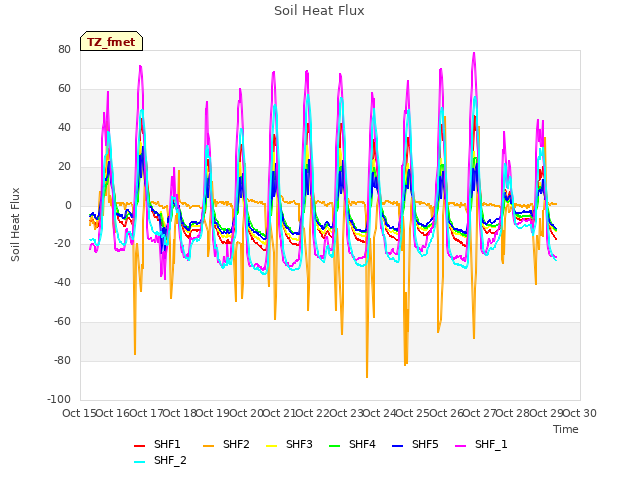Select the magenta SHF_1 legend swatch
The image size is (640, 480).
pos(460,446)
